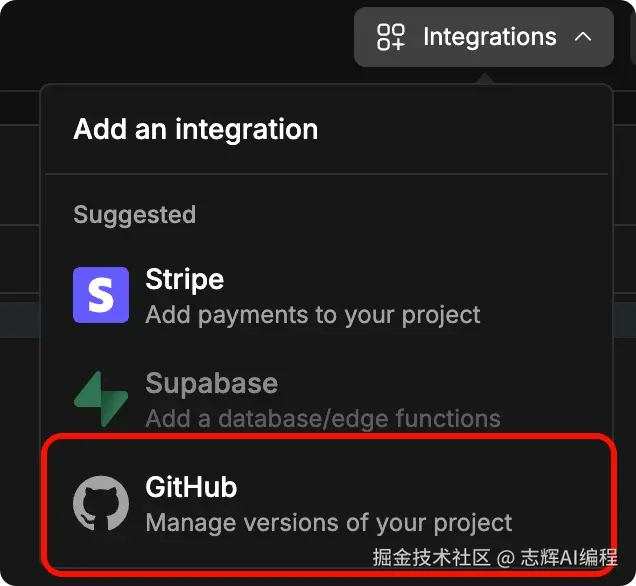Choose the GitHub integration title
This screenshot has width=636, height=586.
tap(191, 487)
